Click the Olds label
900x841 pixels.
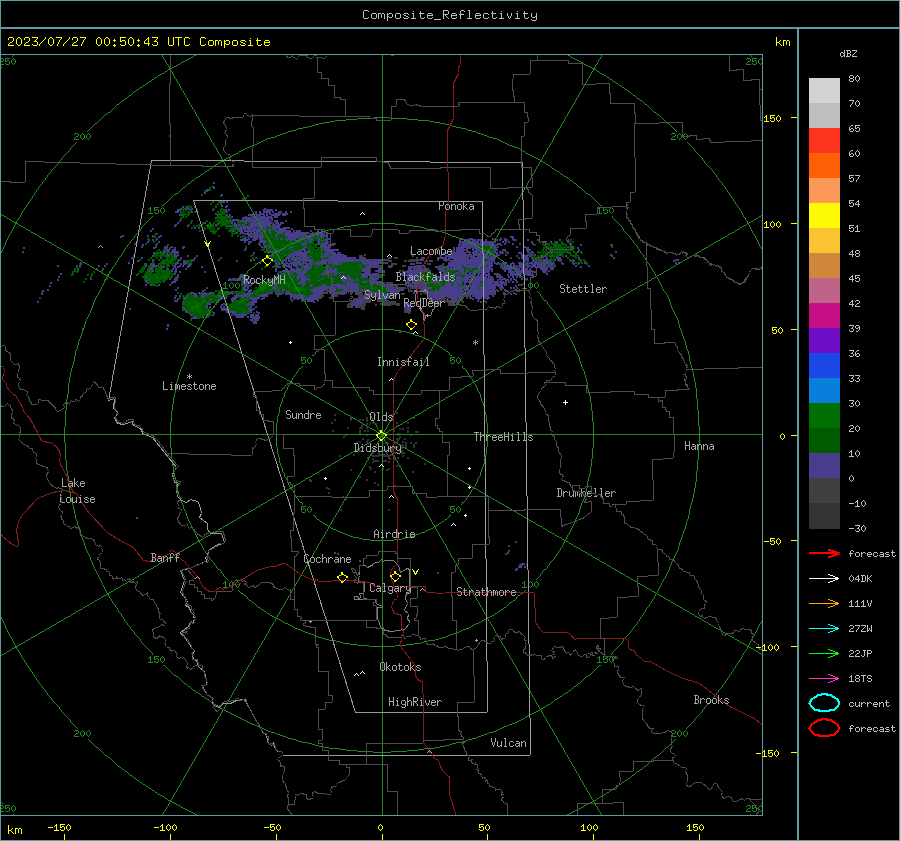tap(381, 417)
